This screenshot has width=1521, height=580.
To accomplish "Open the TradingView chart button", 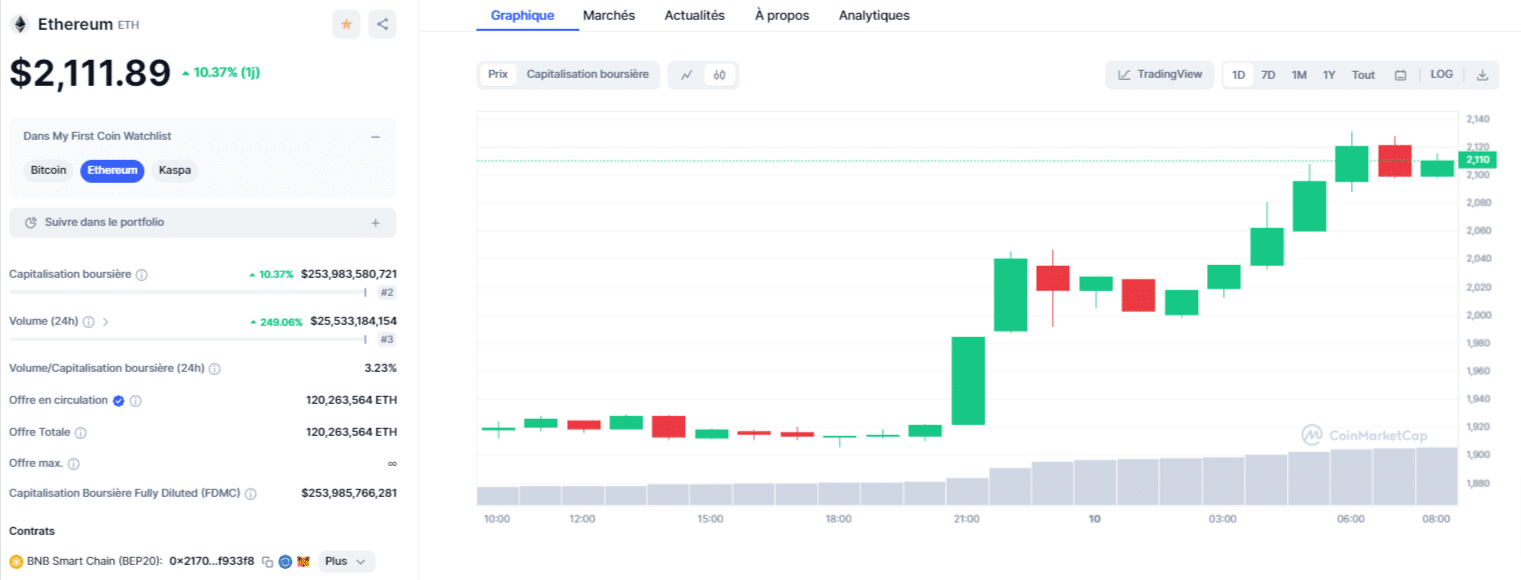I will [1160, 75].
